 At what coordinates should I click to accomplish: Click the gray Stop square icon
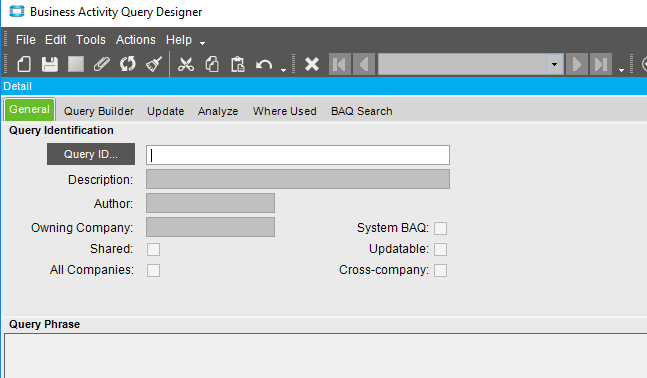tap(76, 64)
